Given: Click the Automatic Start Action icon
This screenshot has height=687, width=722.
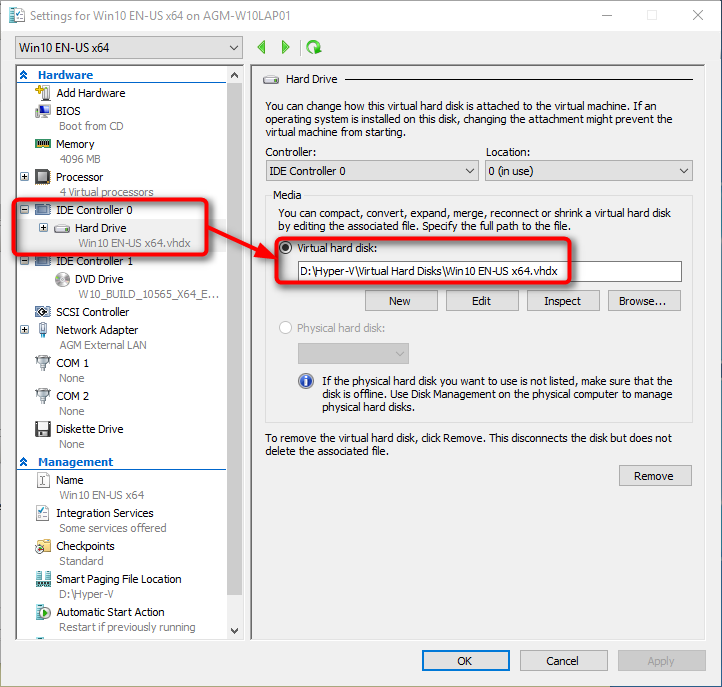Looking at the screenshot, I should (x=43, y=612).
